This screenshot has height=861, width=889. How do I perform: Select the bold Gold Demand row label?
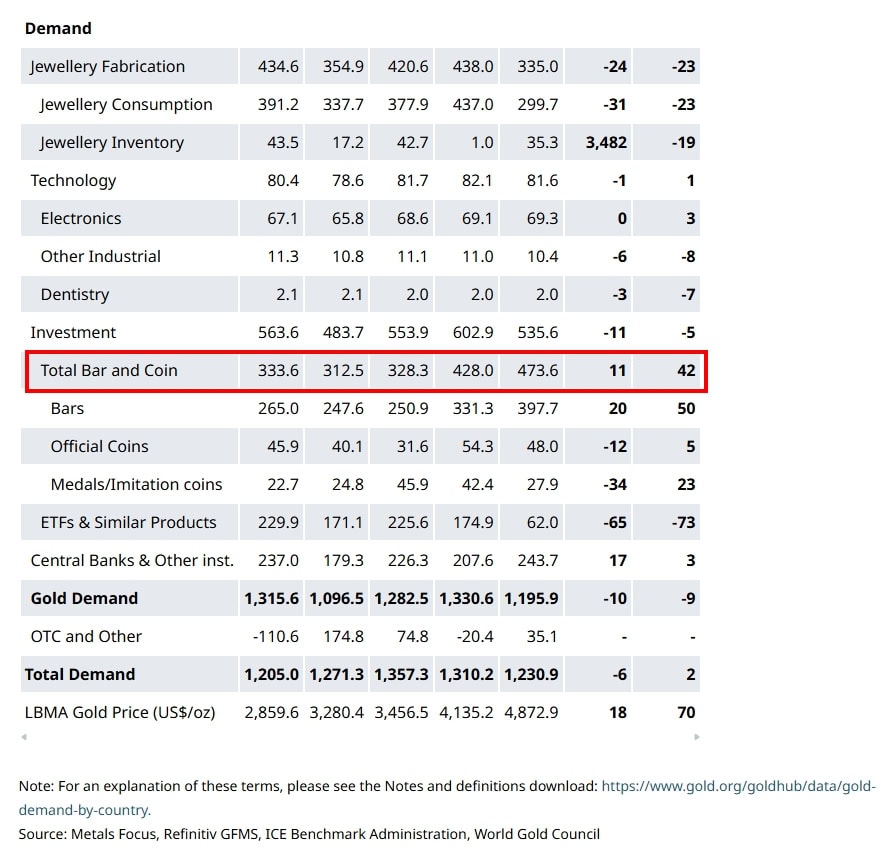tap(84, 598)
